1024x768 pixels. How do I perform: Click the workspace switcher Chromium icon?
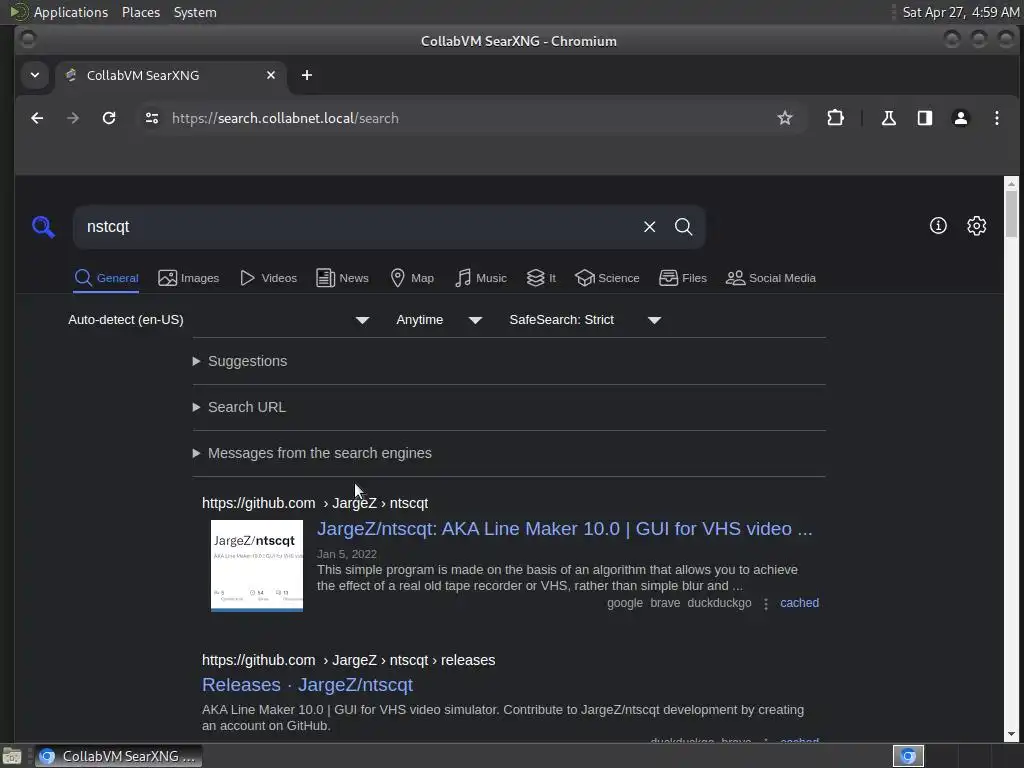point(908,756)
